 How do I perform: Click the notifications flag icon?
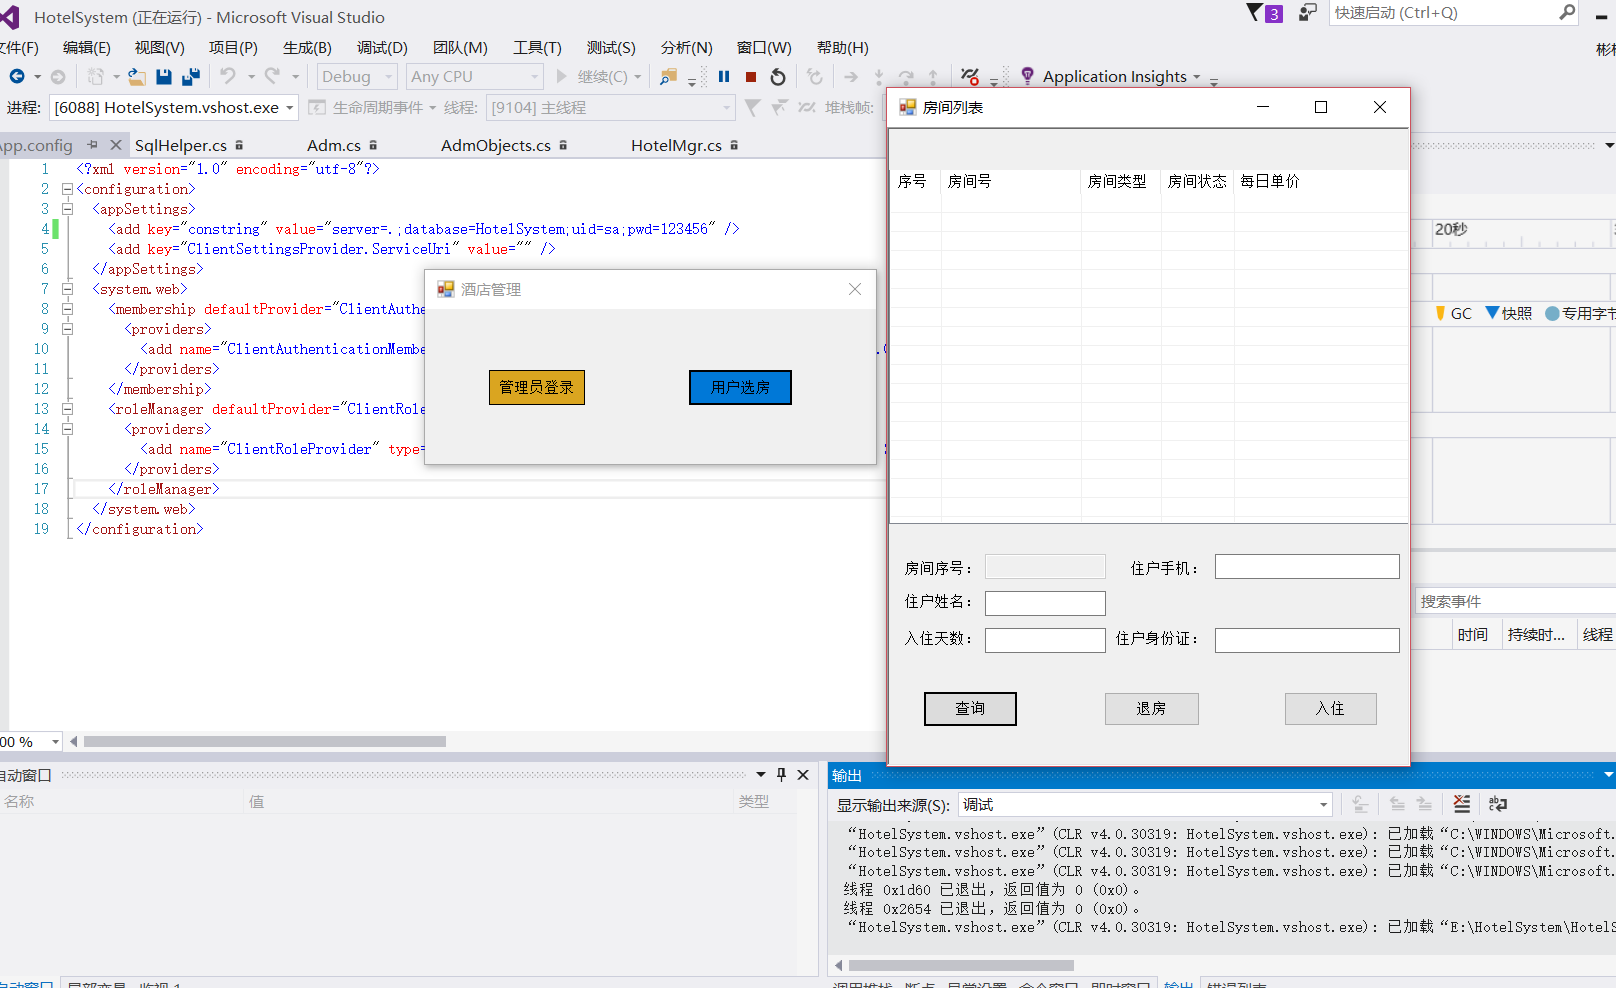(1255, 13)
